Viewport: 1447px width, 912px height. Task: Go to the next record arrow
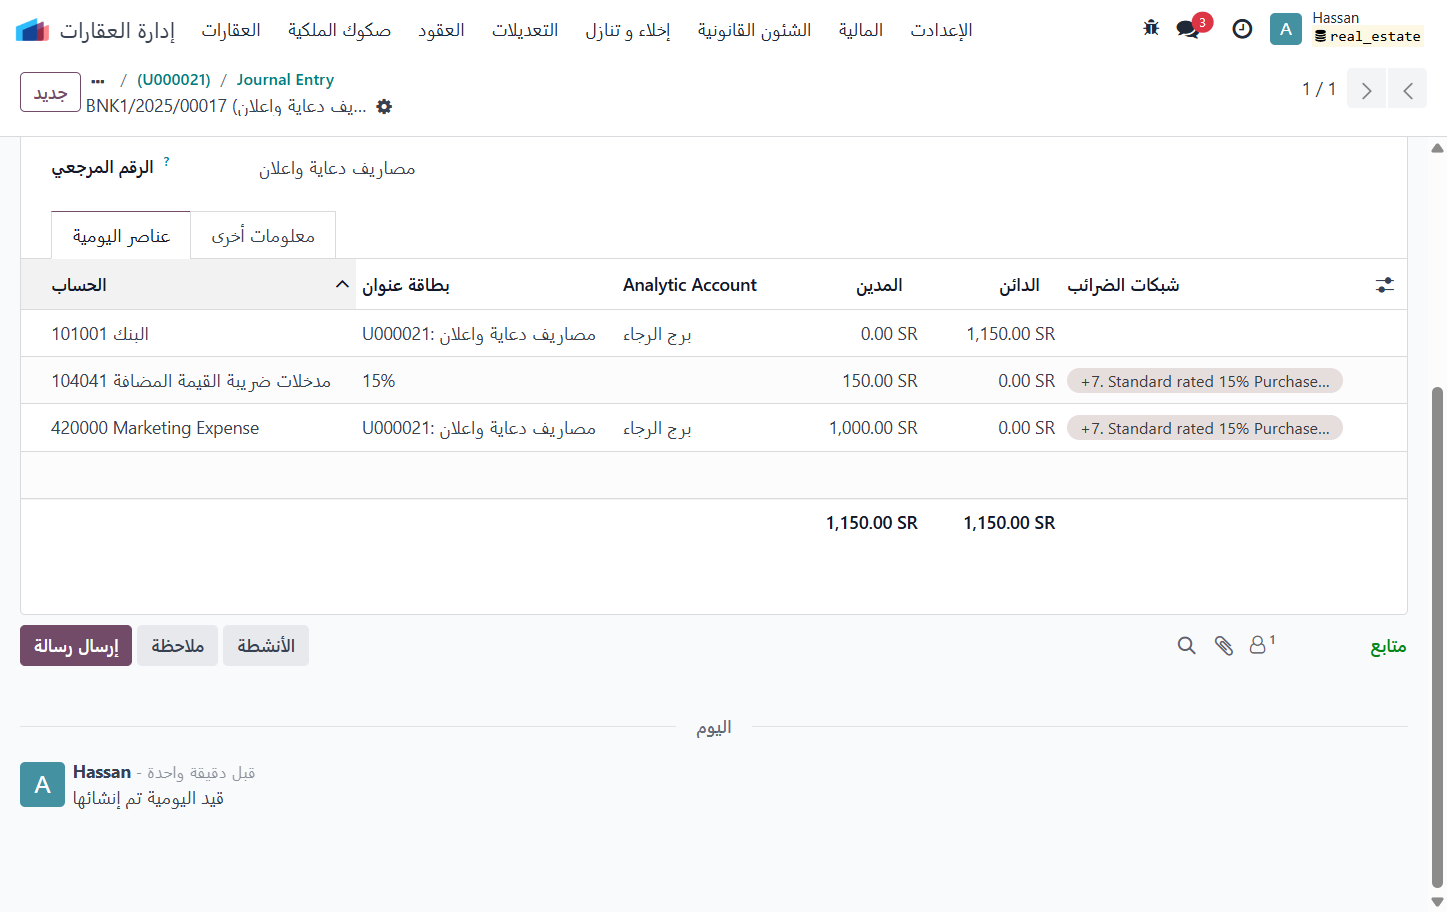(x=1366, y=90)
